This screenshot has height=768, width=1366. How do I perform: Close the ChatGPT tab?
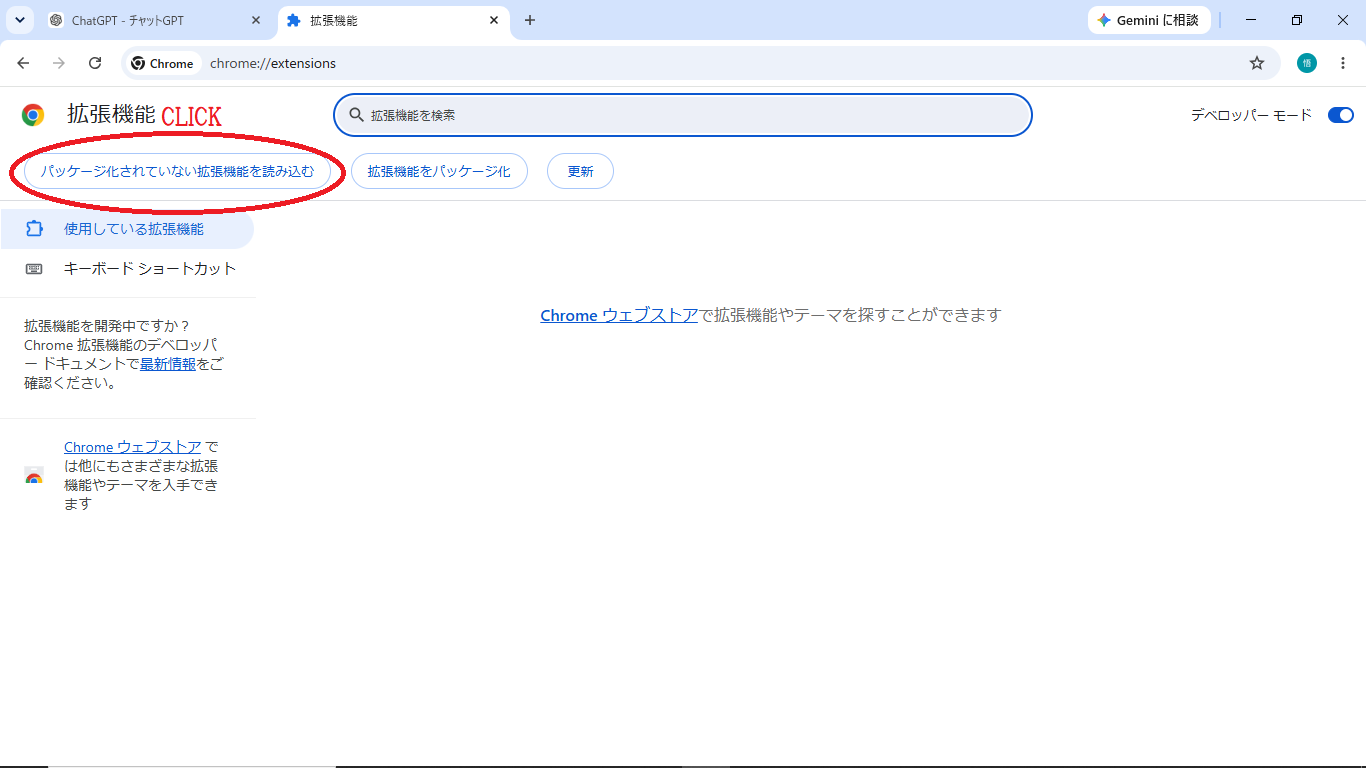pyautogui.click(x=255, y=20)
